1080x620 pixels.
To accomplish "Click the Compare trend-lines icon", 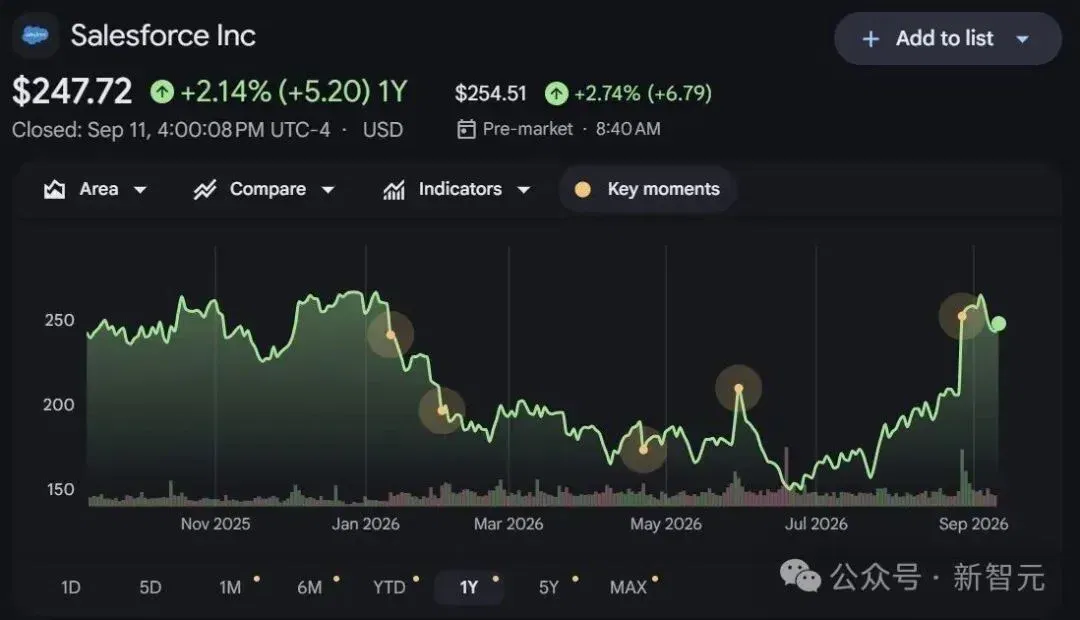I will [205, 189].
